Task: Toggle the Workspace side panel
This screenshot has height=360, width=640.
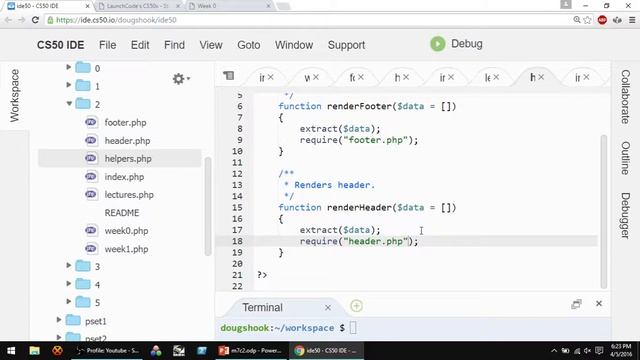Action: [15, 96]
